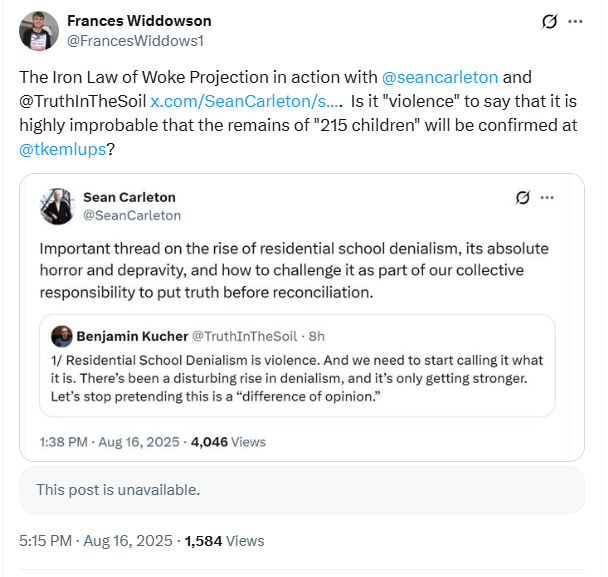Click the Benjamin Kucher display name
This screenshot has width=608, height=577.
132,337
